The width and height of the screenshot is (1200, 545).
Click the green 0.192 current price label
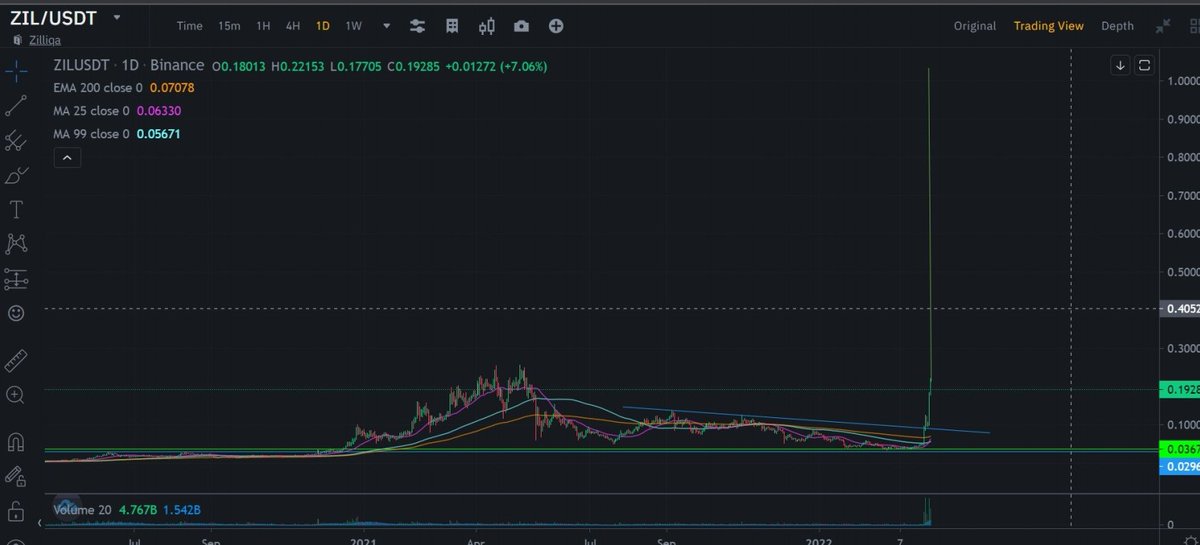1180,389
